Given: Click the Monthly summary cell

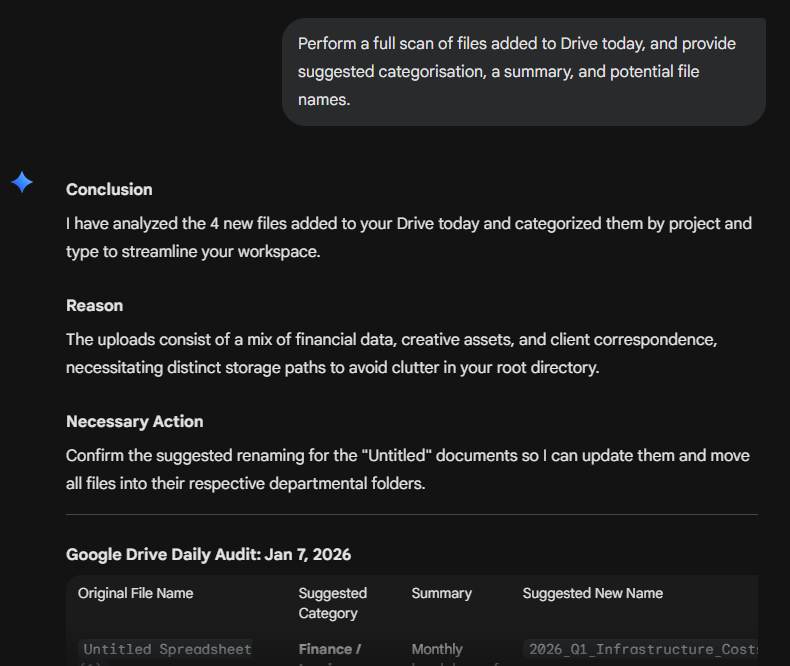Looking at the screenshot, I should click(437, 649).
